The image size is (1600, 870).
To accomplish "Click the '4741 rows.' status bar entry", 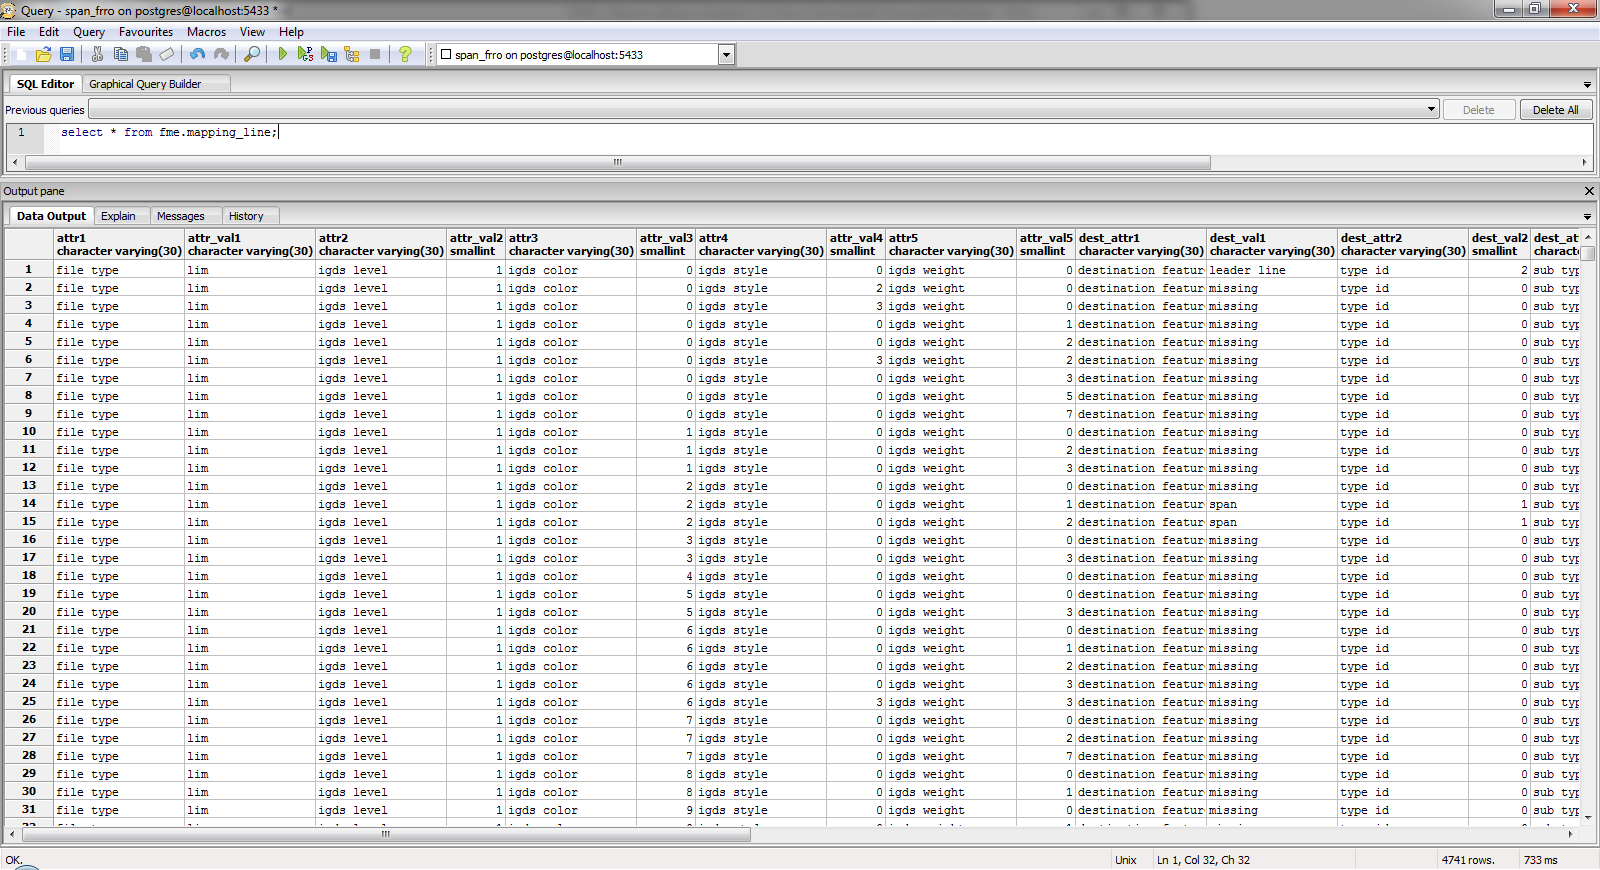I will tap(1468, 860).
